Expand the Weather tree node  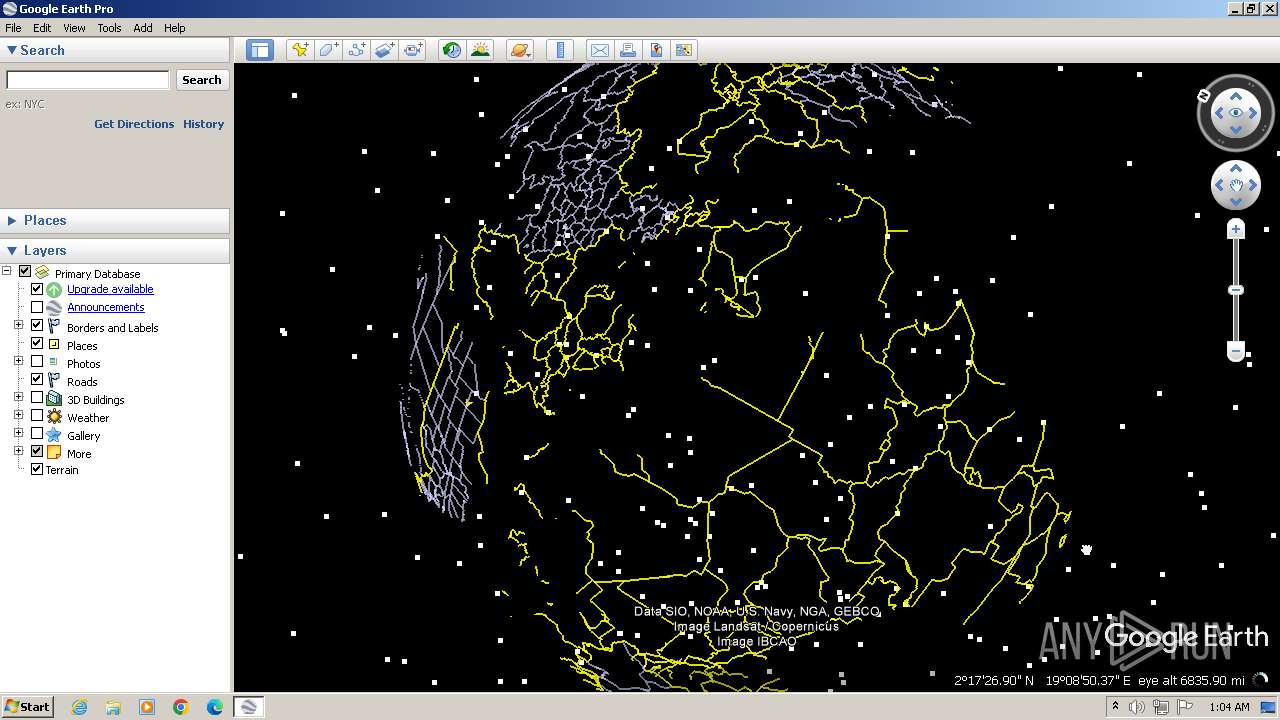[18, 415]
